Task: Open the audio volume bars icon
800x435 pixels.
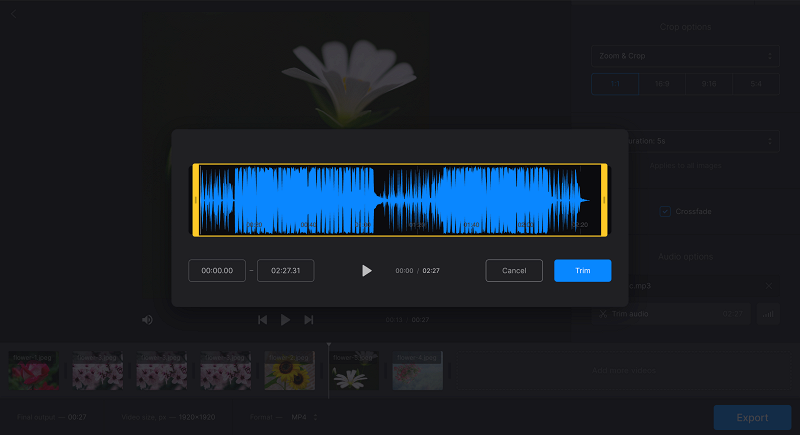Action: (x=768, y=314)
